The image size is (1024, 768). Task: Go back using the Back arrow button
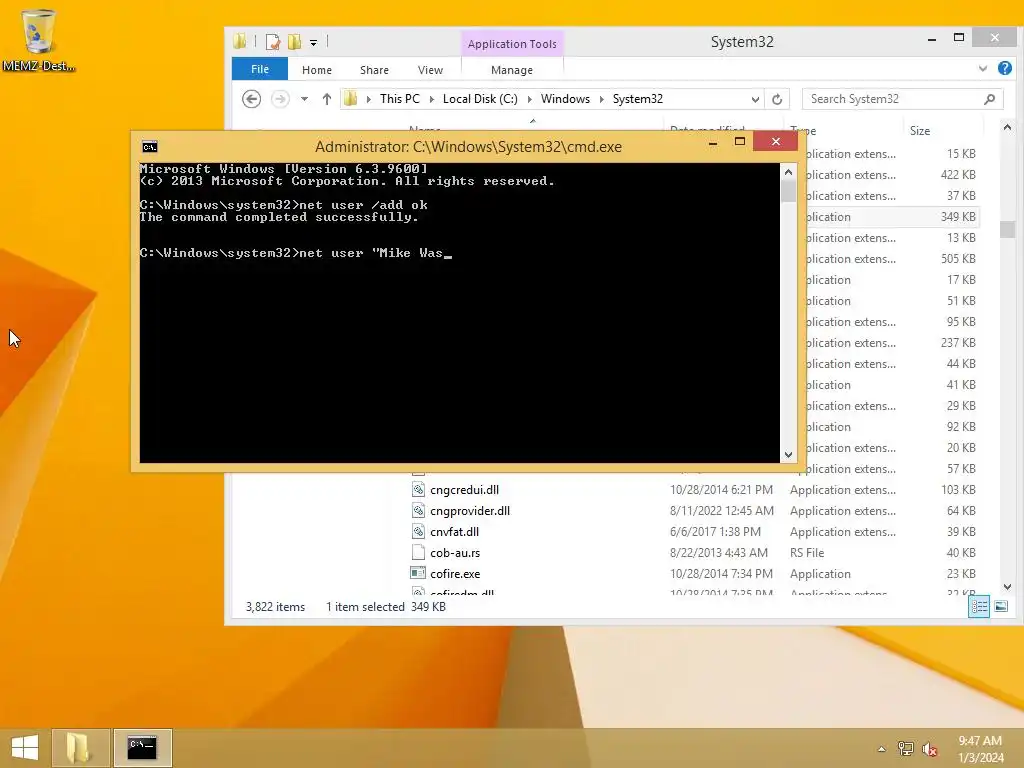coord(251,99)
